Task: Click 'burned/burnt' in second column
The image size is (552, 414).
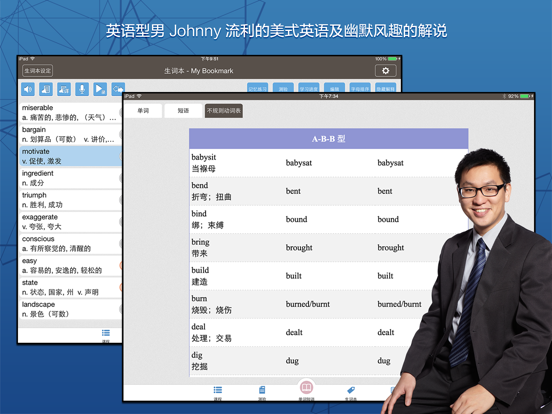Action: (308, 304)
